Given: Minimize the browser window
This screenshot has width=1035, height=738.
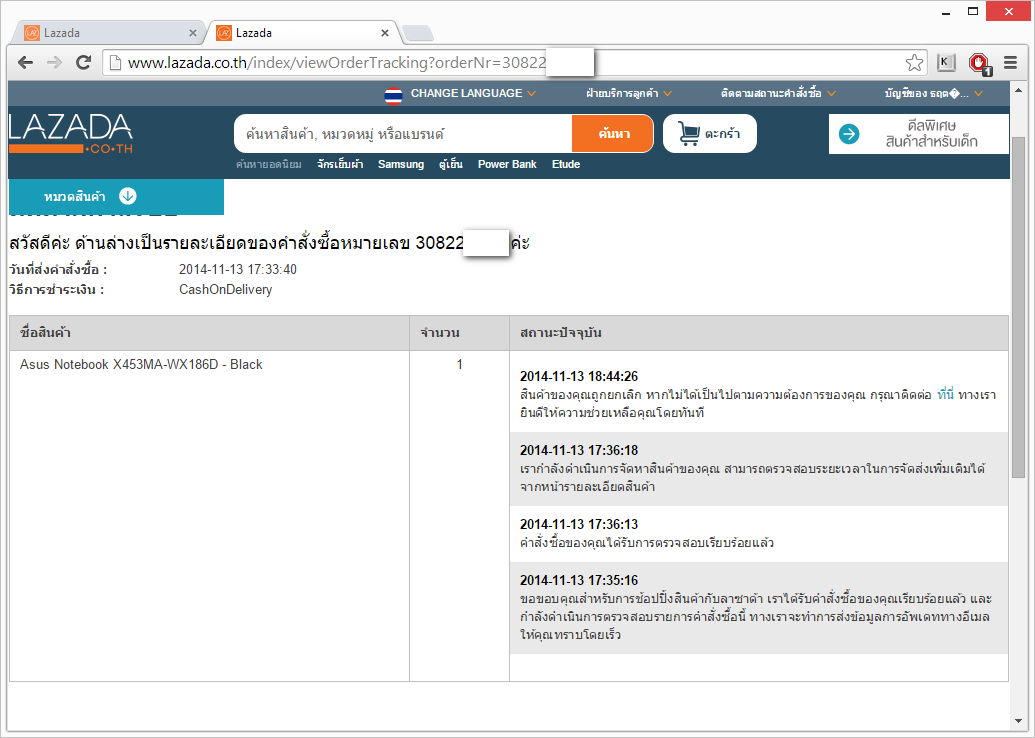Looking at the screenshot, I should point(947,12).
